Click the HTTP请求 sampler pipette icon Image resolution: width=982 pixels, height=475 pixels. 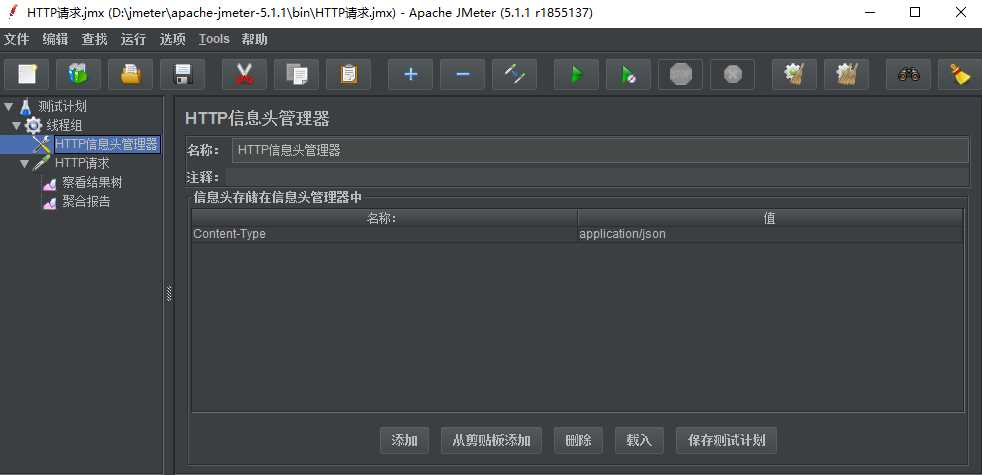tap(41, 164)
